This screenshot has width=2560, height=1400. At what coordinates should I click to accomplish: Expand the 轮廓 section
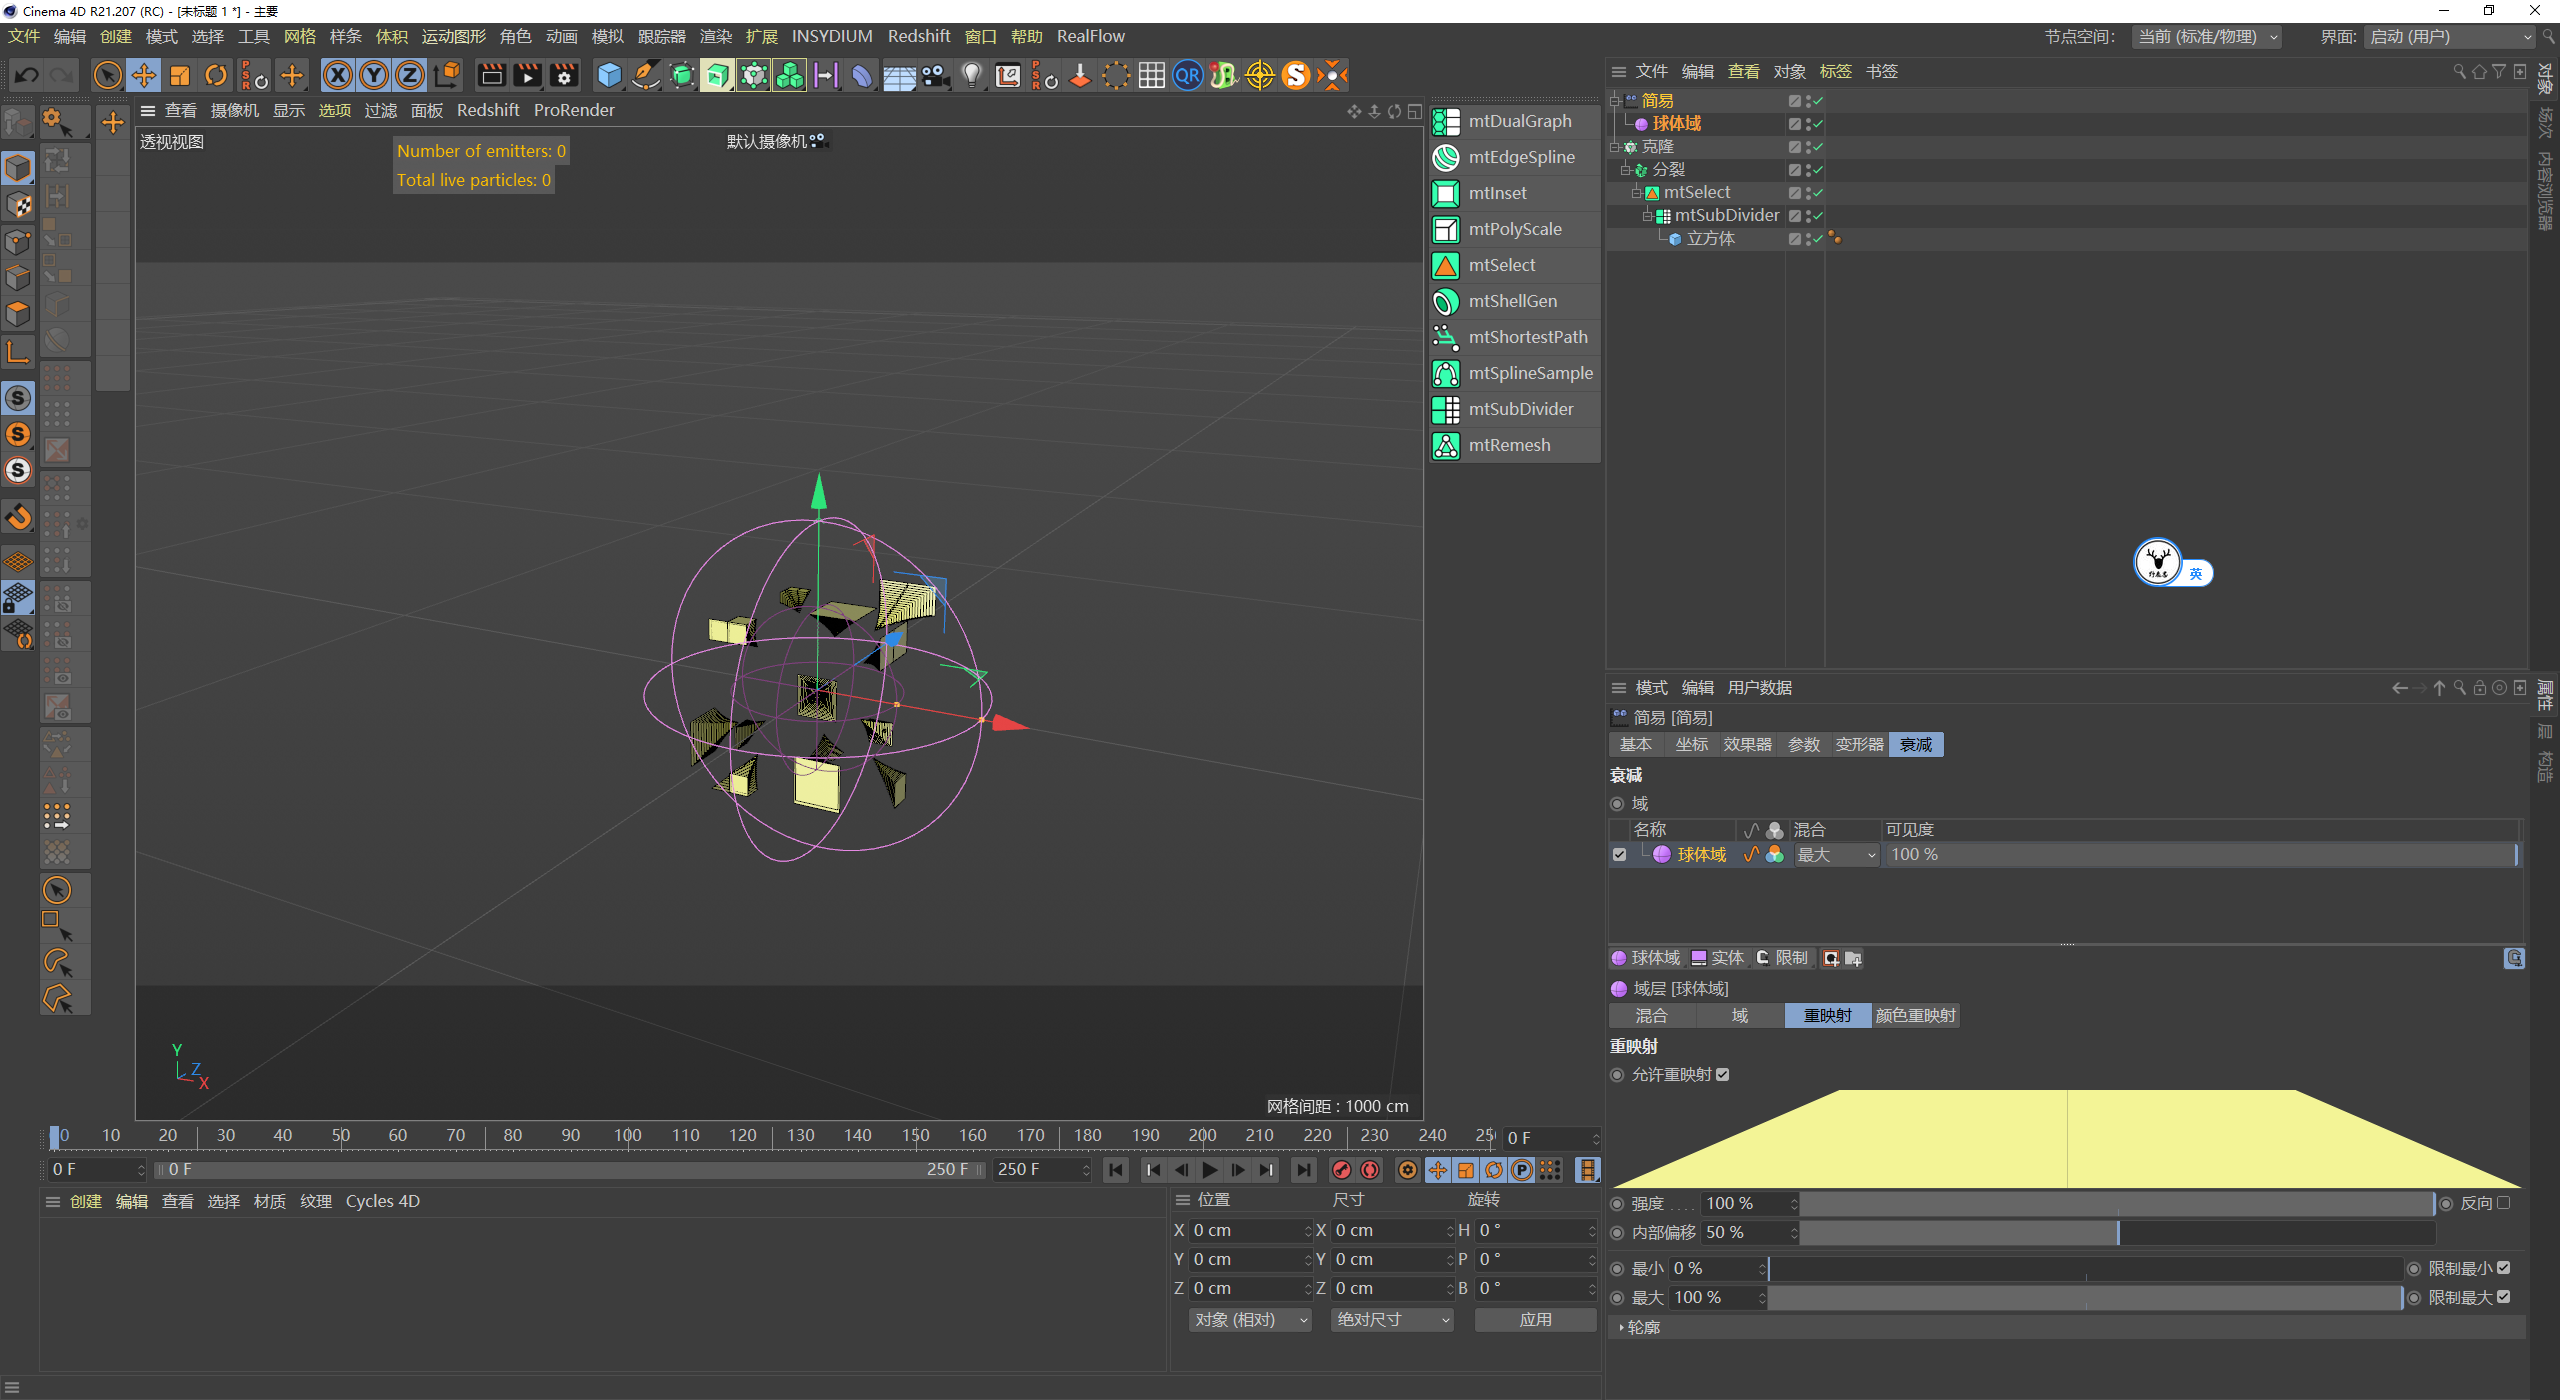pyautogui.click(x=1642, y=1327)
